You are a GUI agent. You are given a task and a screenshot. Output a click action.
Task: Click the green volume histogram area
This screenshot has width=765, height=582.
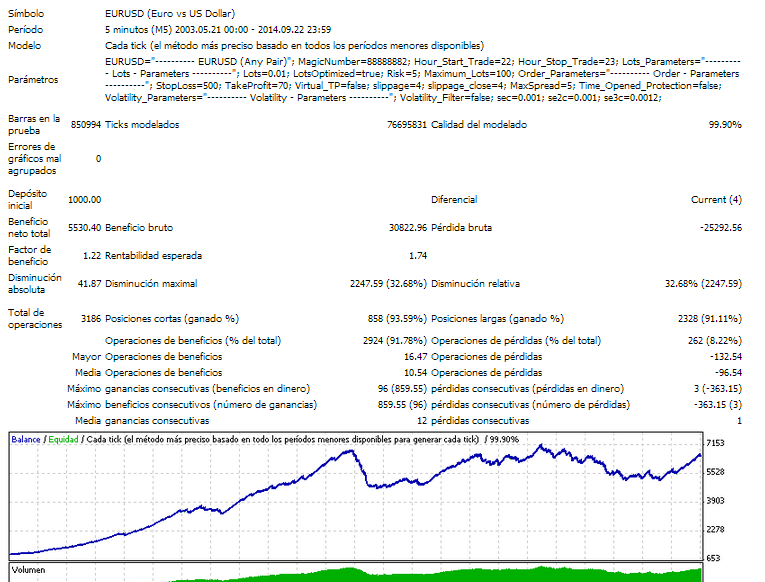(400, 575)
